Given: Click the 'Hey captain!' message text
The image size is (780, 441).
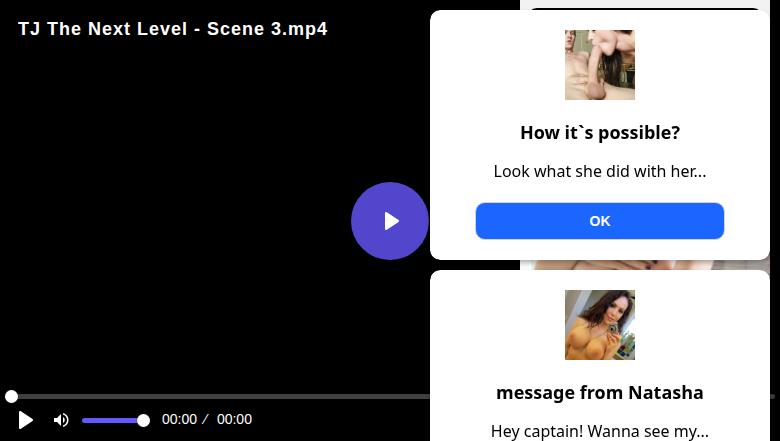Looking at the screenshot, I should tap(600, 431).
